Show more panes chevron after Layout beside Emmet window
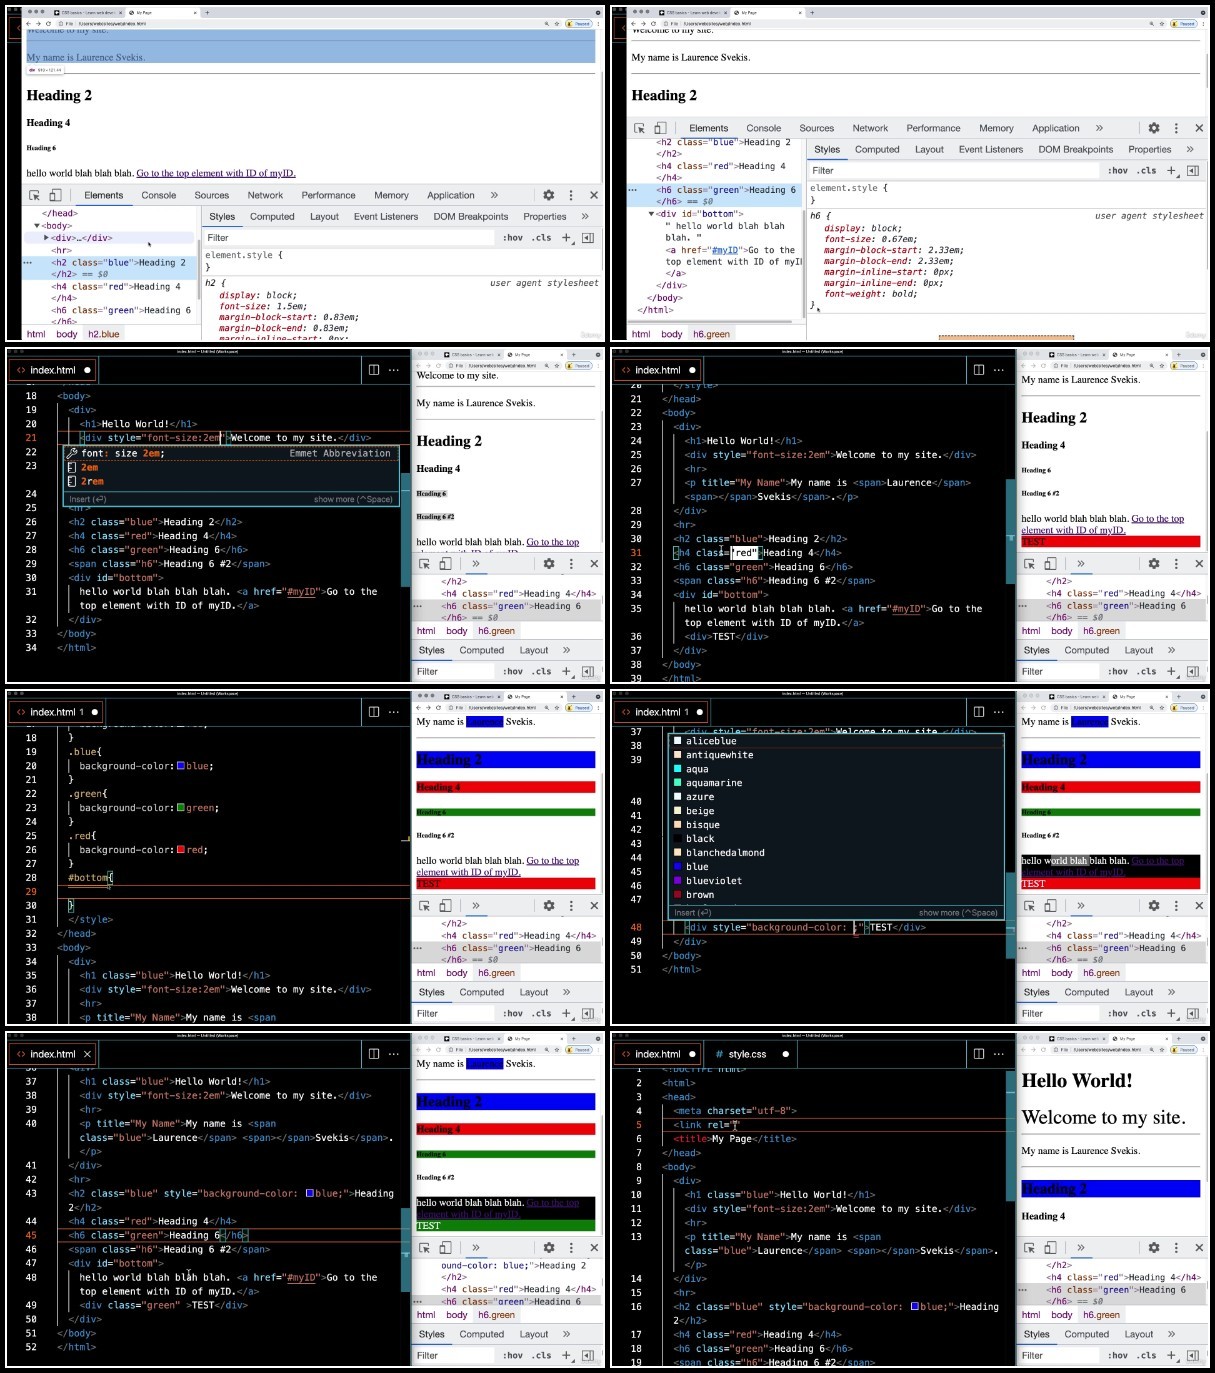Screen dimensions: 1215x1373 (x=567, y=650)
